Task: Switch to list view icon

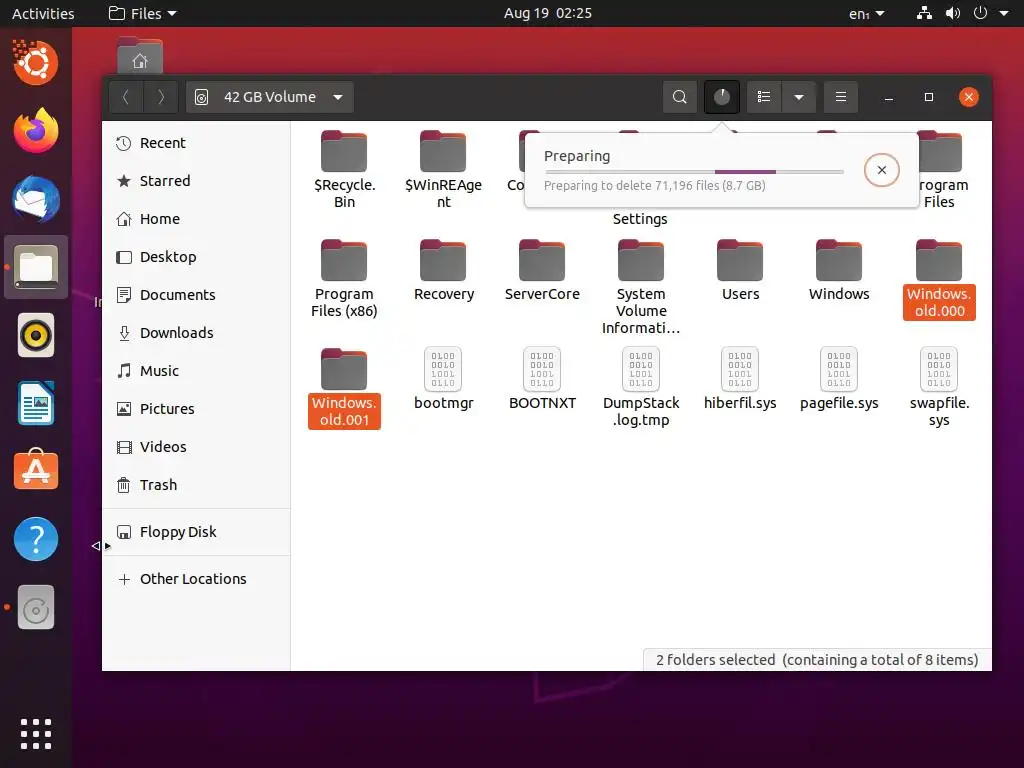Action: point(763,97)
